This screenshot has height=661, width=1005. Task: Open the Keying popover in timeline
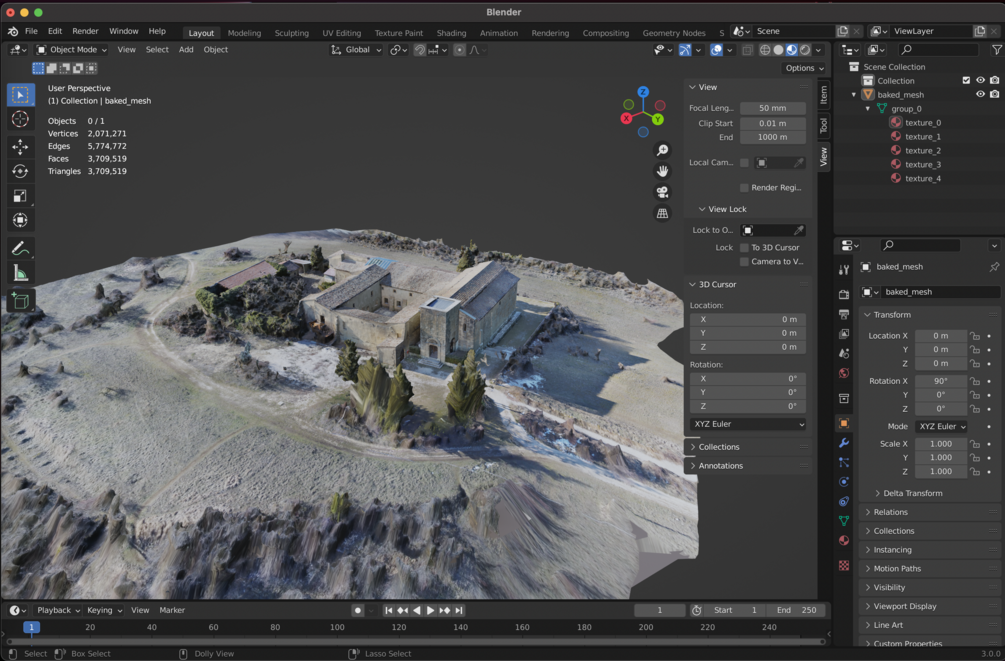[x=104, y=610]
